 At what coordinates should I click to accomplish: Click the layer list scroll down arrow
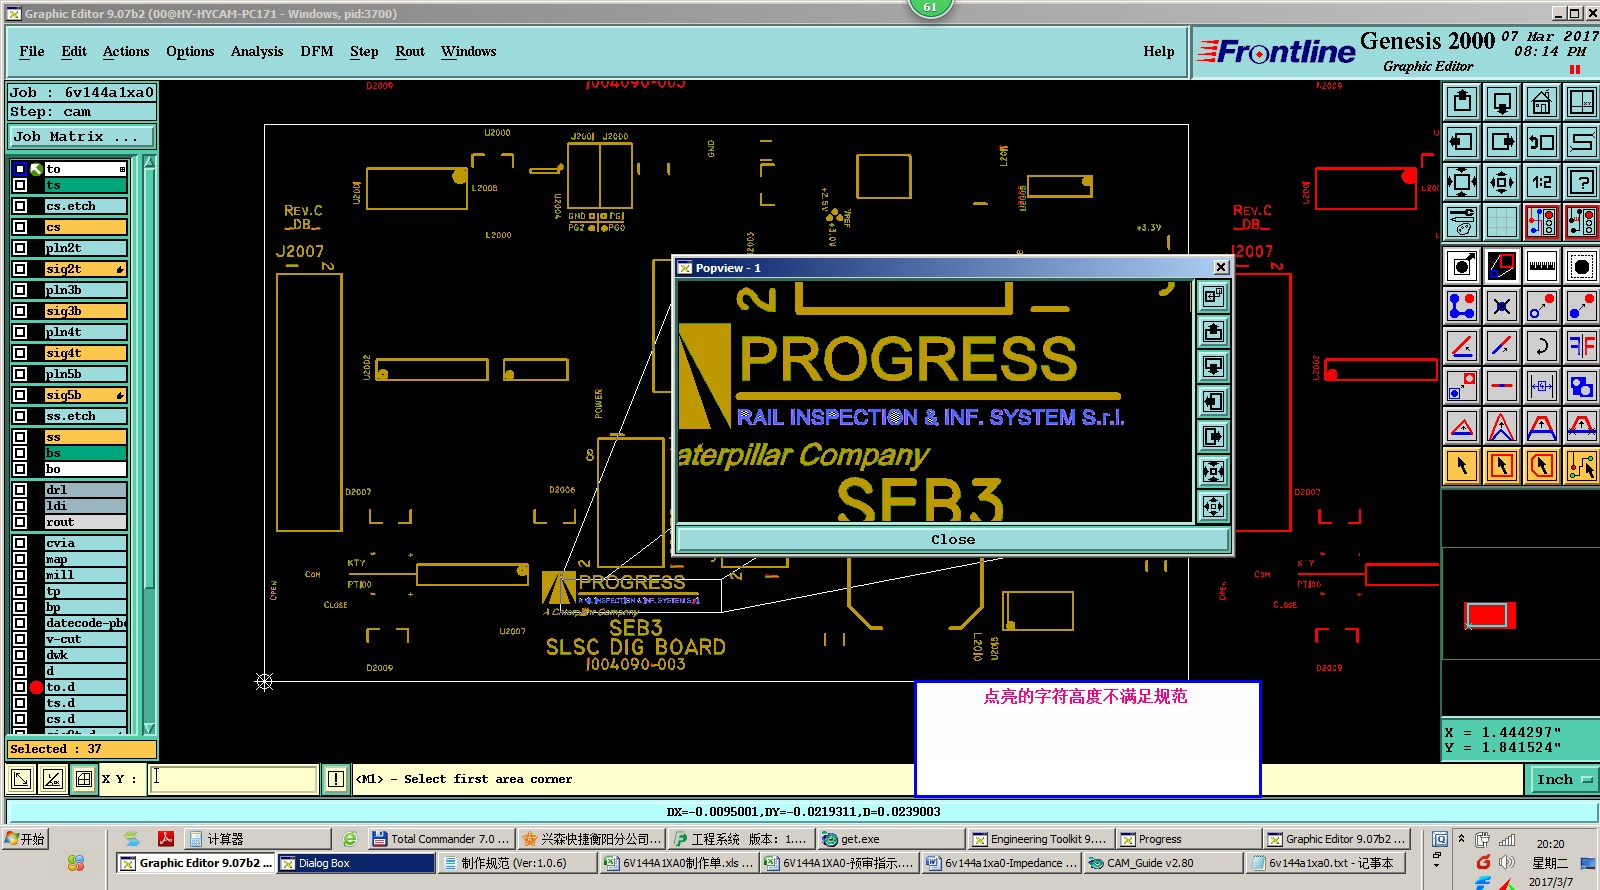click(150, 728)
